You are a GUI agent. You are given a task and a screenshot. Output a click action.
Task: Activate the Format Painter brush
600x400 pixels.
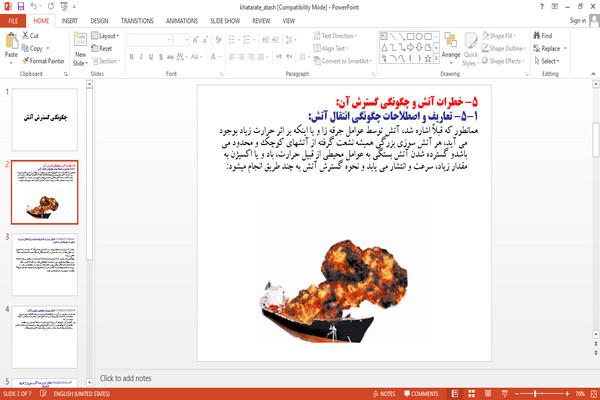pyautogui.click(x=25, y=61)
